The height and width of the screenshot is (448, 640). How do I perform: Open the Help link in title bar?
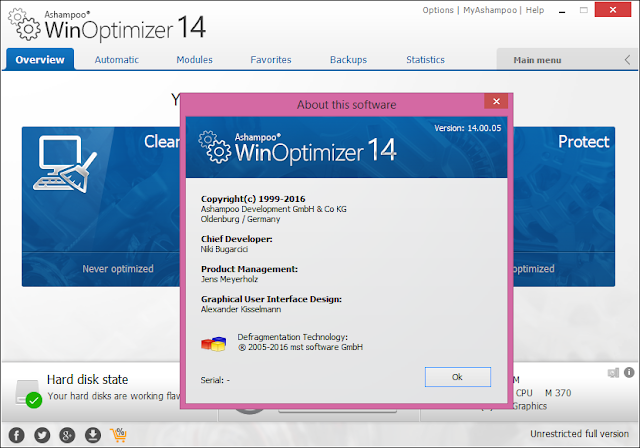[x=535, y=10]
